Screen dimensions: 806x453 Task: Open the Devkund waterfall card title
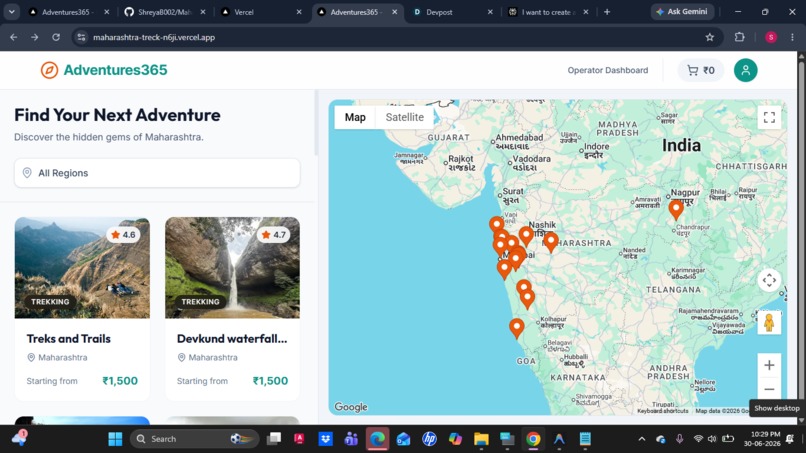232,339
